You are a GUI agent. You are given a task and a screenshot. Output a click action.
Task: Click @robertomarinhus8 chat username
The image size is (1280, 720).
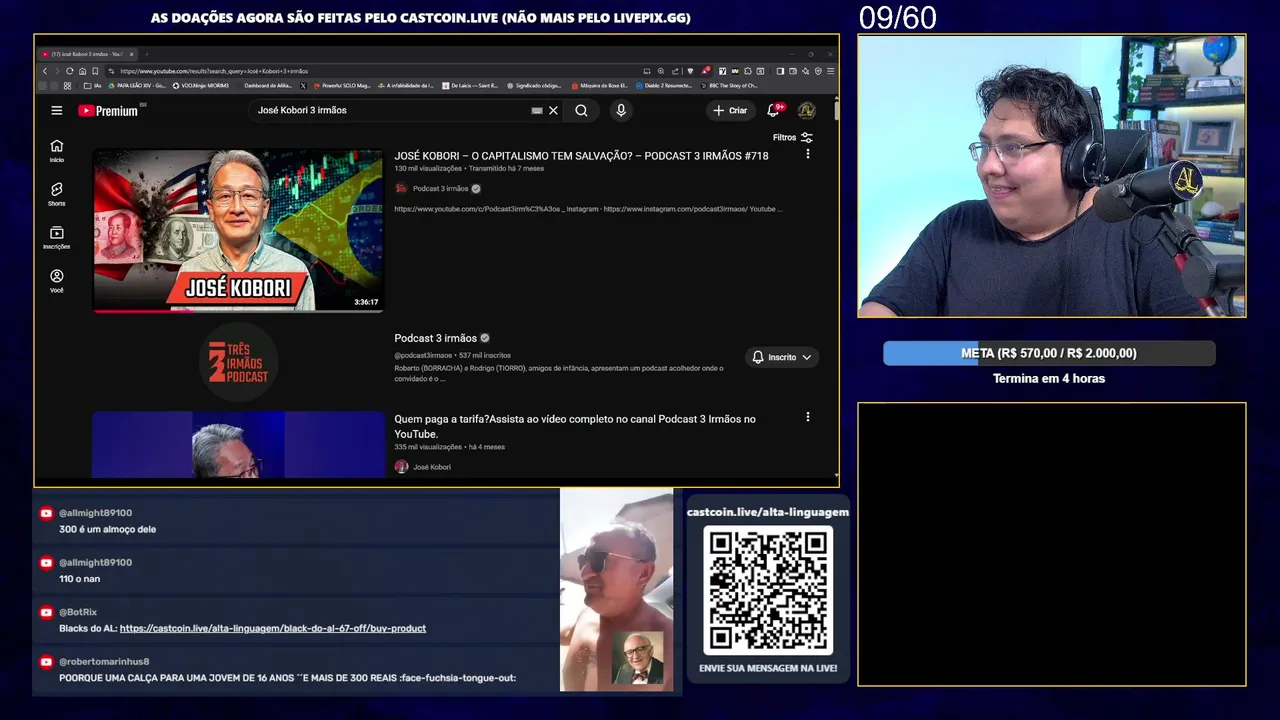tap(104, 661)
